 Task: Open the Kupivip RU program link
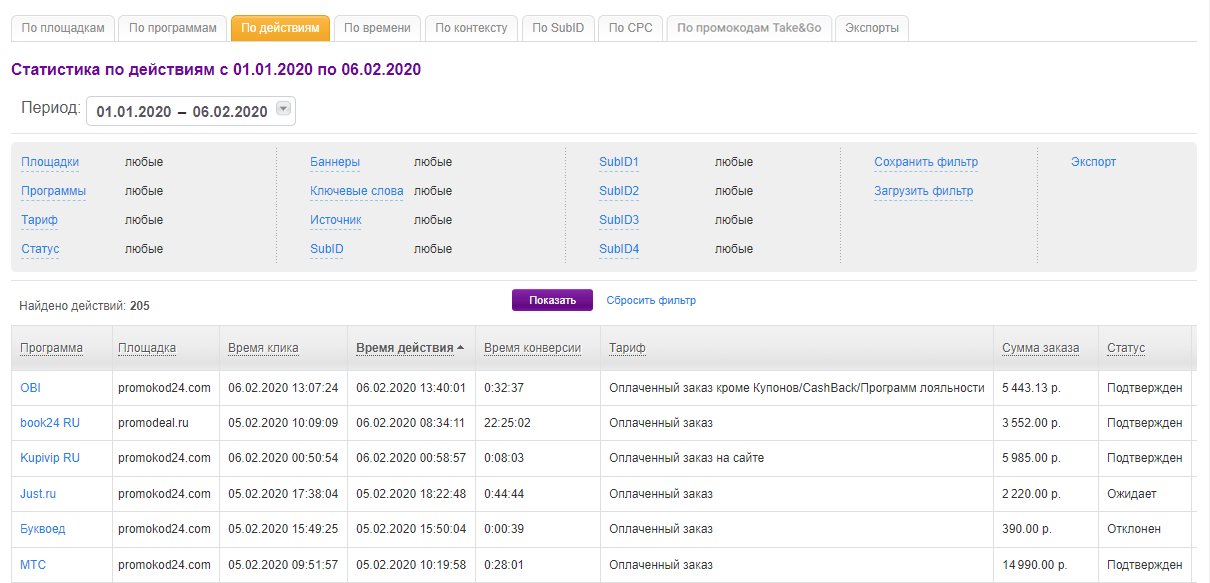coord(50,458)
